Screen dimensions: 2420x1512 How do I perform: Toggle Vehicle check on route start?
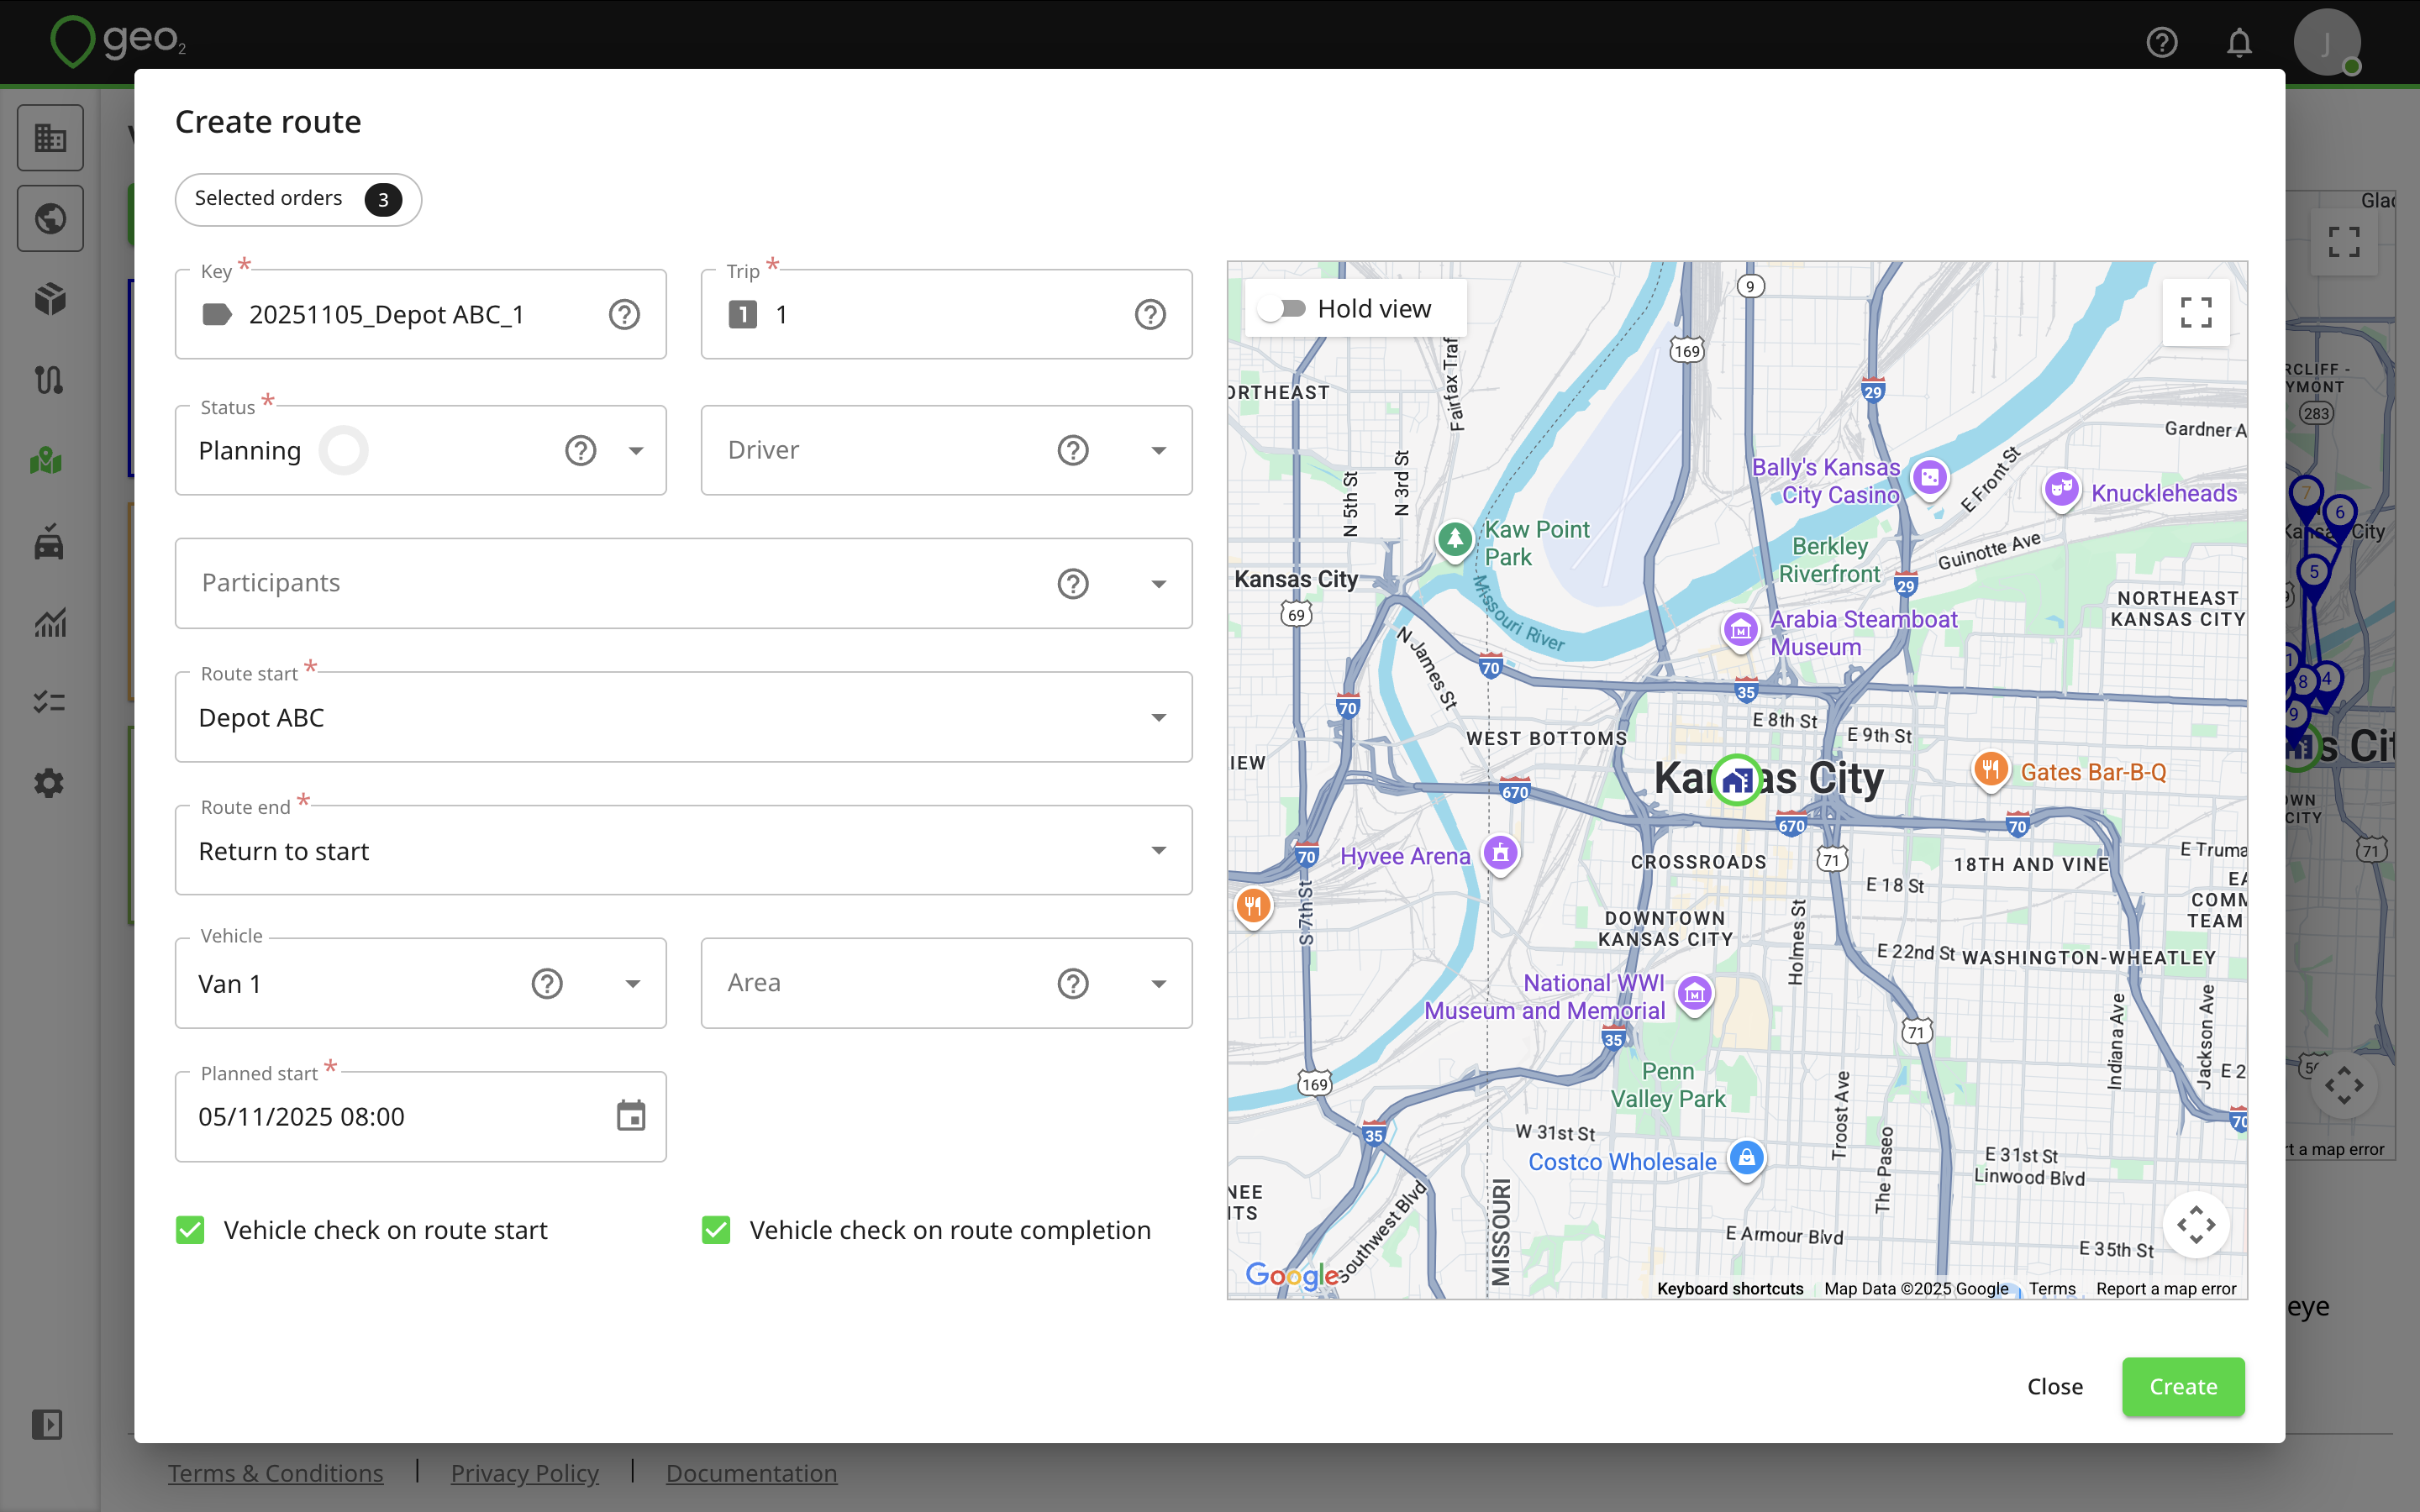[x=190, y=1230]
